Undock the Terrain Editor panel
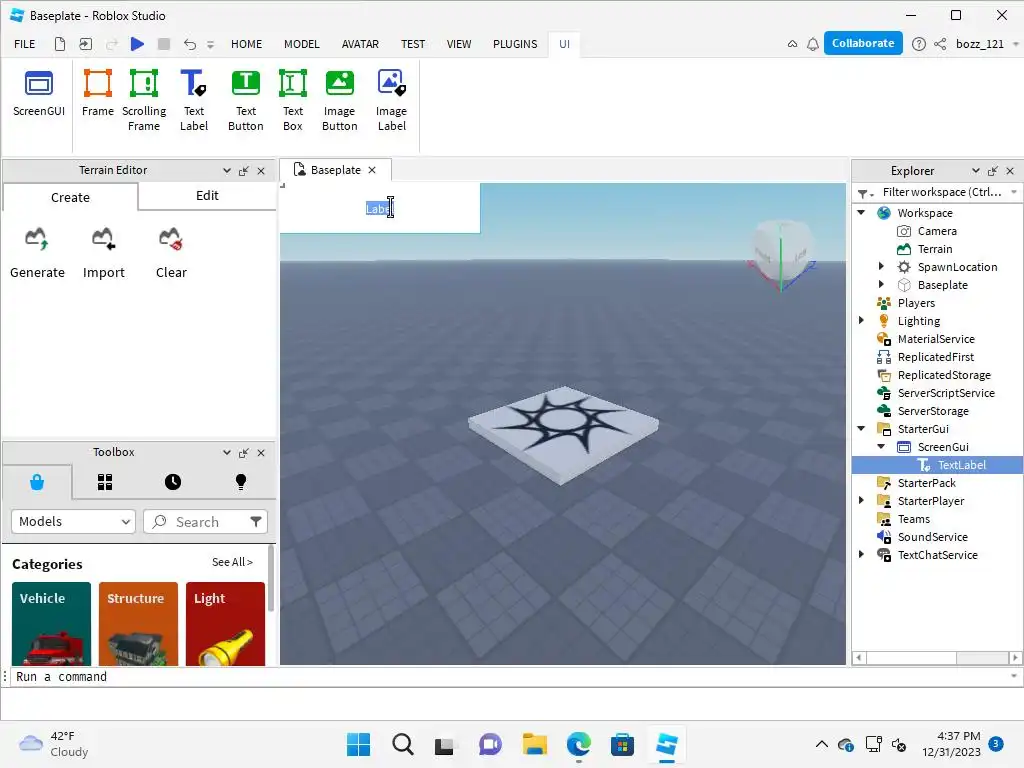Screen dimensions: 1024x768 pos(244,170)
